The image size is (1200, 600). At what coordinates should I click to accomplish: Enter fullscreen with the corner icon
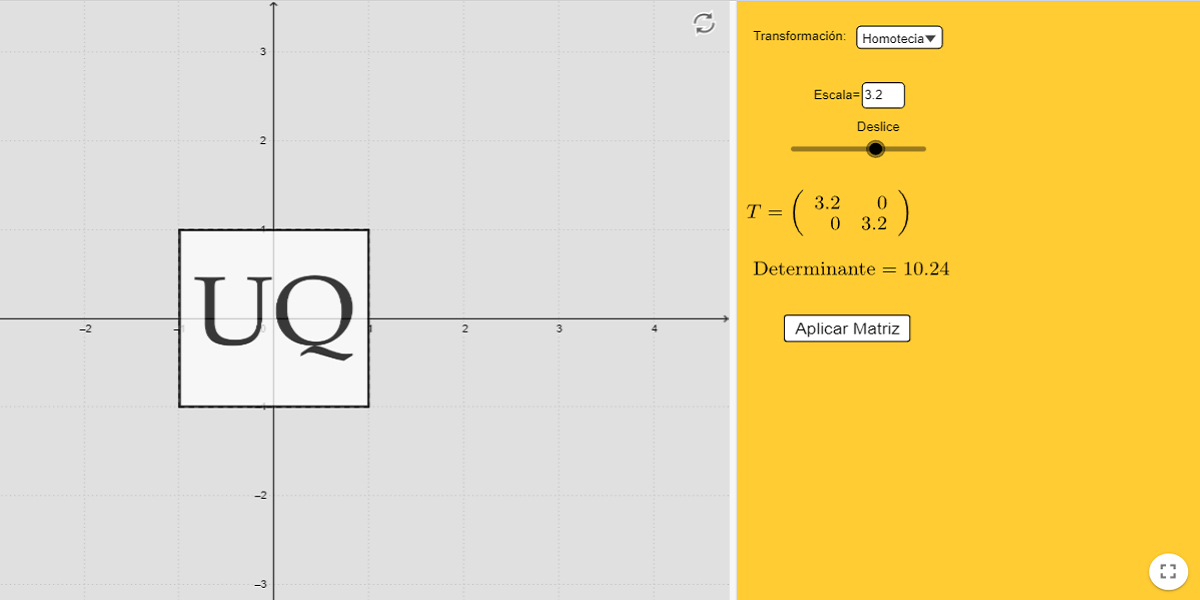tap(1167, 571)
